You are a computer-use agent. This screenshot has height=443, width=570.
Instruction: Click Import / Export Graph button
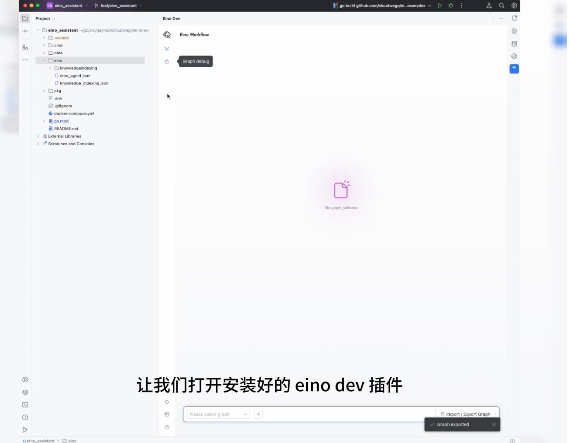click(x=465, y=414)
